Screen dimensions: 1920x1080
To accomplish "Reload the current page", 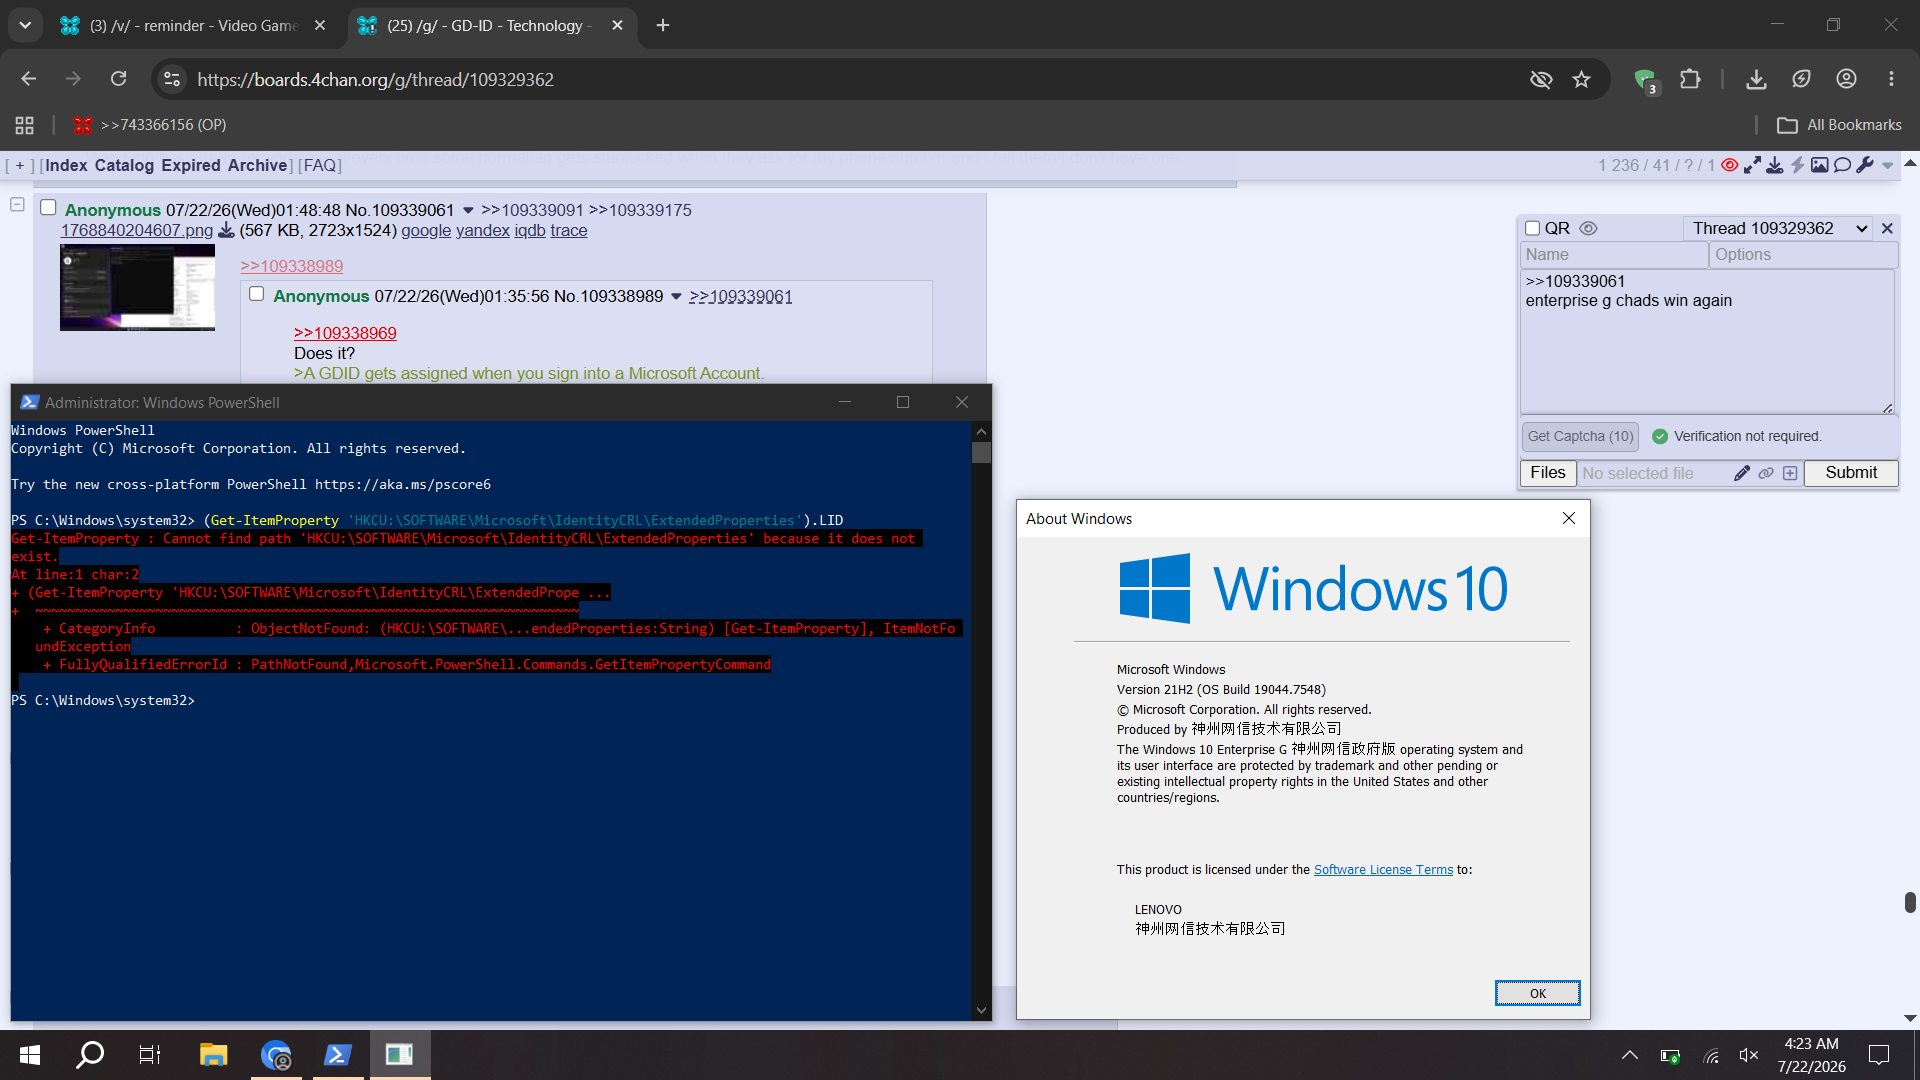I will click(119, 79).
